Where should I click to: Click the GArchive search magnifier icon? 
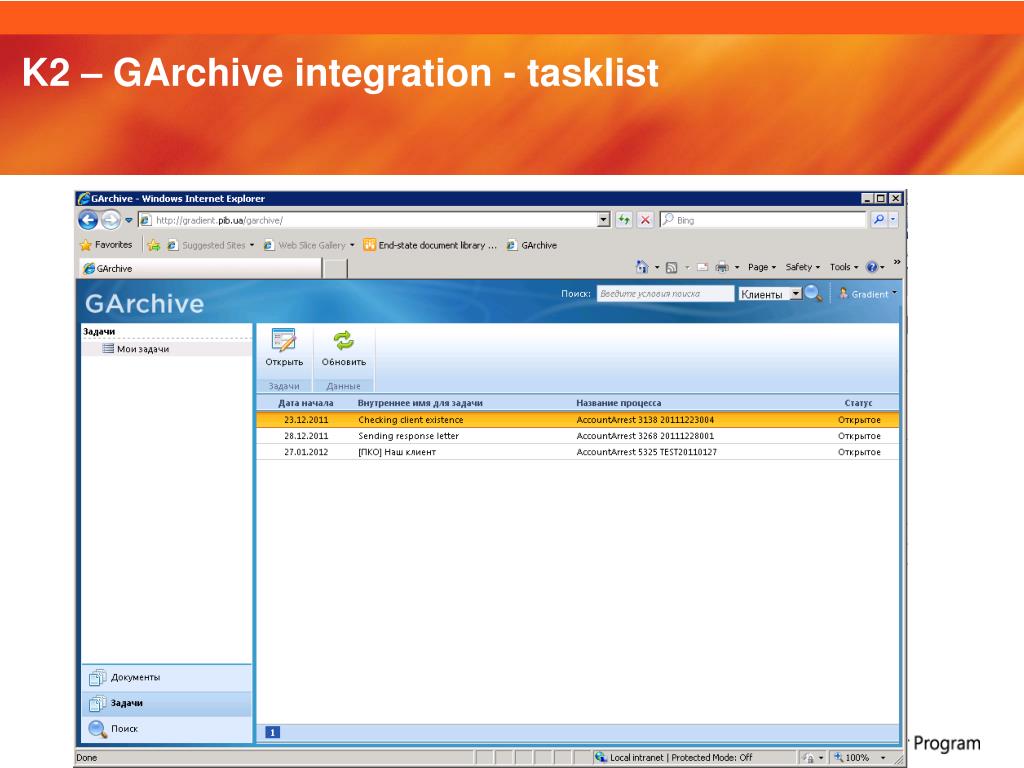813,293
